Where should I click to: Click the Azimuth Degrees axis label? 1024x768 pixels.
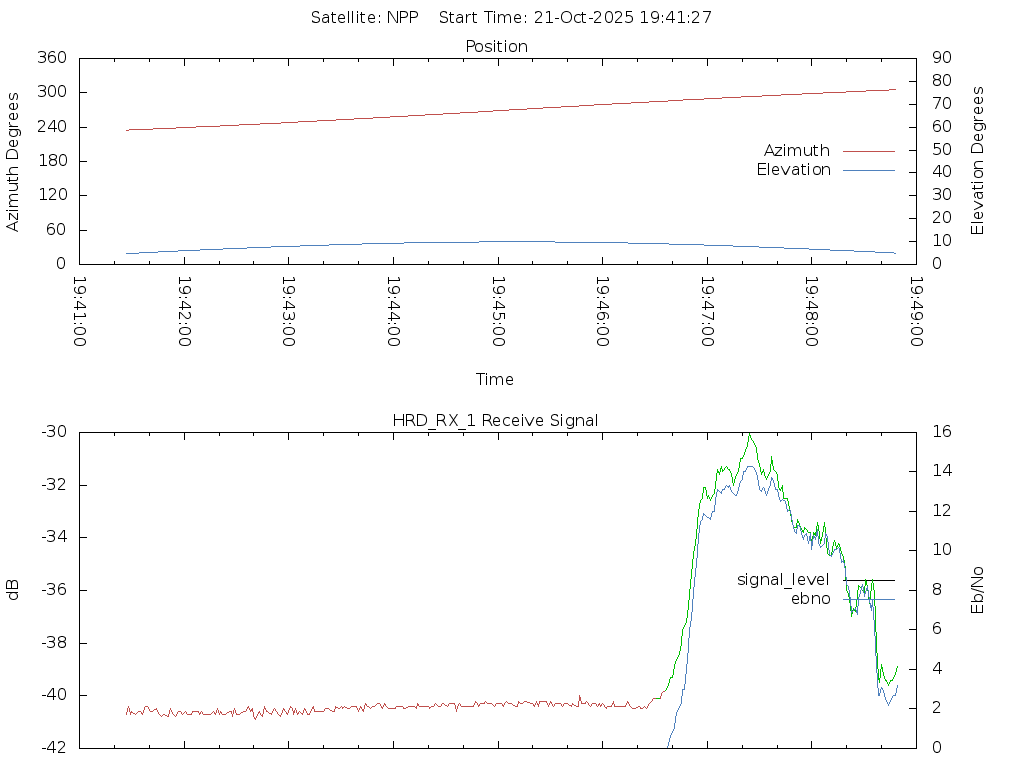[13, 161]
